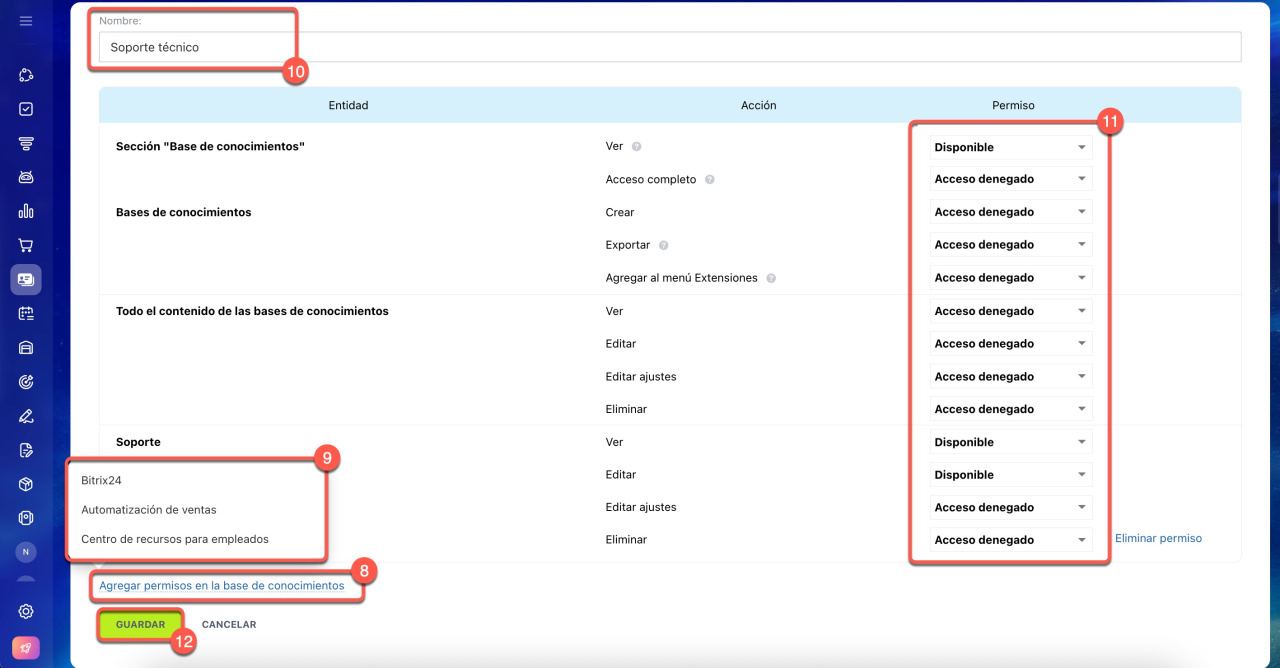This screenshot has height=668, width=1280.
Task: Open the robot-face icon in the sidebar
Action: click(x=26, y=177)
